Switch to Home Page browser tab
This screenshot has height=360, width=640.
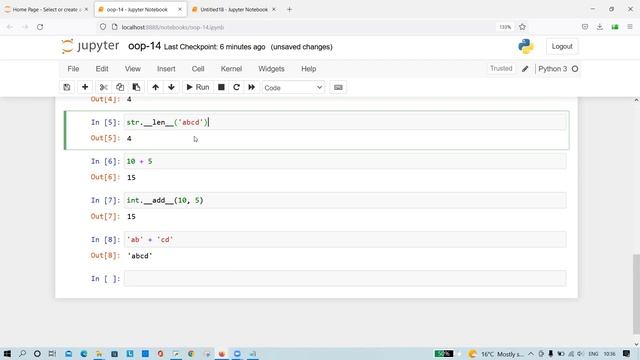point(46,9)
